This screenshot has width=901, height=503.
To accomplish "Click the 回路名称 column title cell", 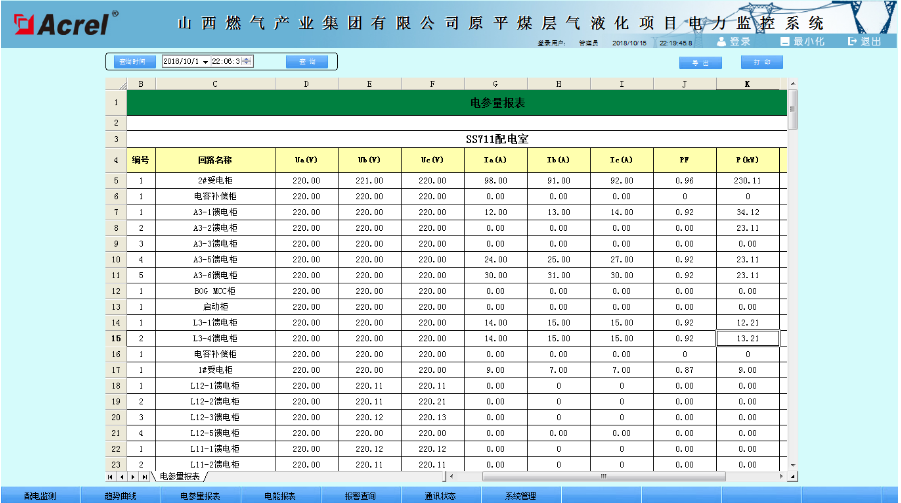I will 215,160.
